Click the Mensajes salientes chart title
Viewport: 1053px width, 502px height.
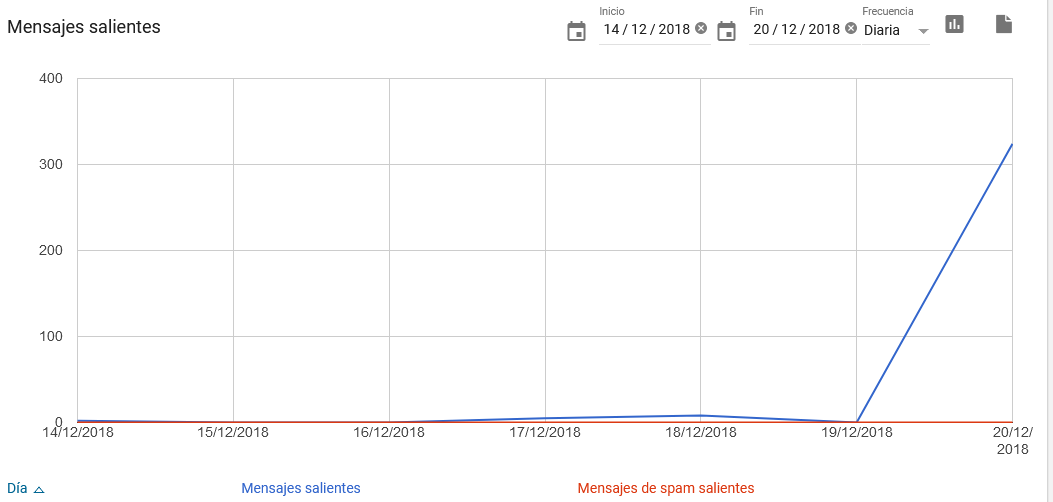pyautogui.click(x=84, y=27)
